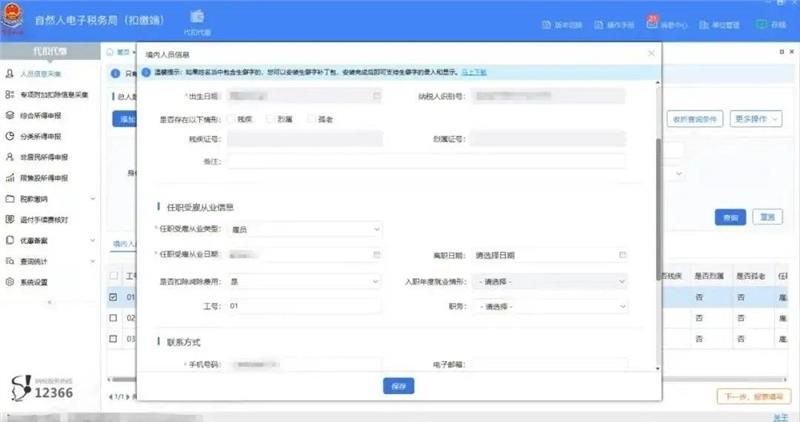
Task: Check the 烈属 checkbox
Action: pyautogui.click(x=272, y=119)
